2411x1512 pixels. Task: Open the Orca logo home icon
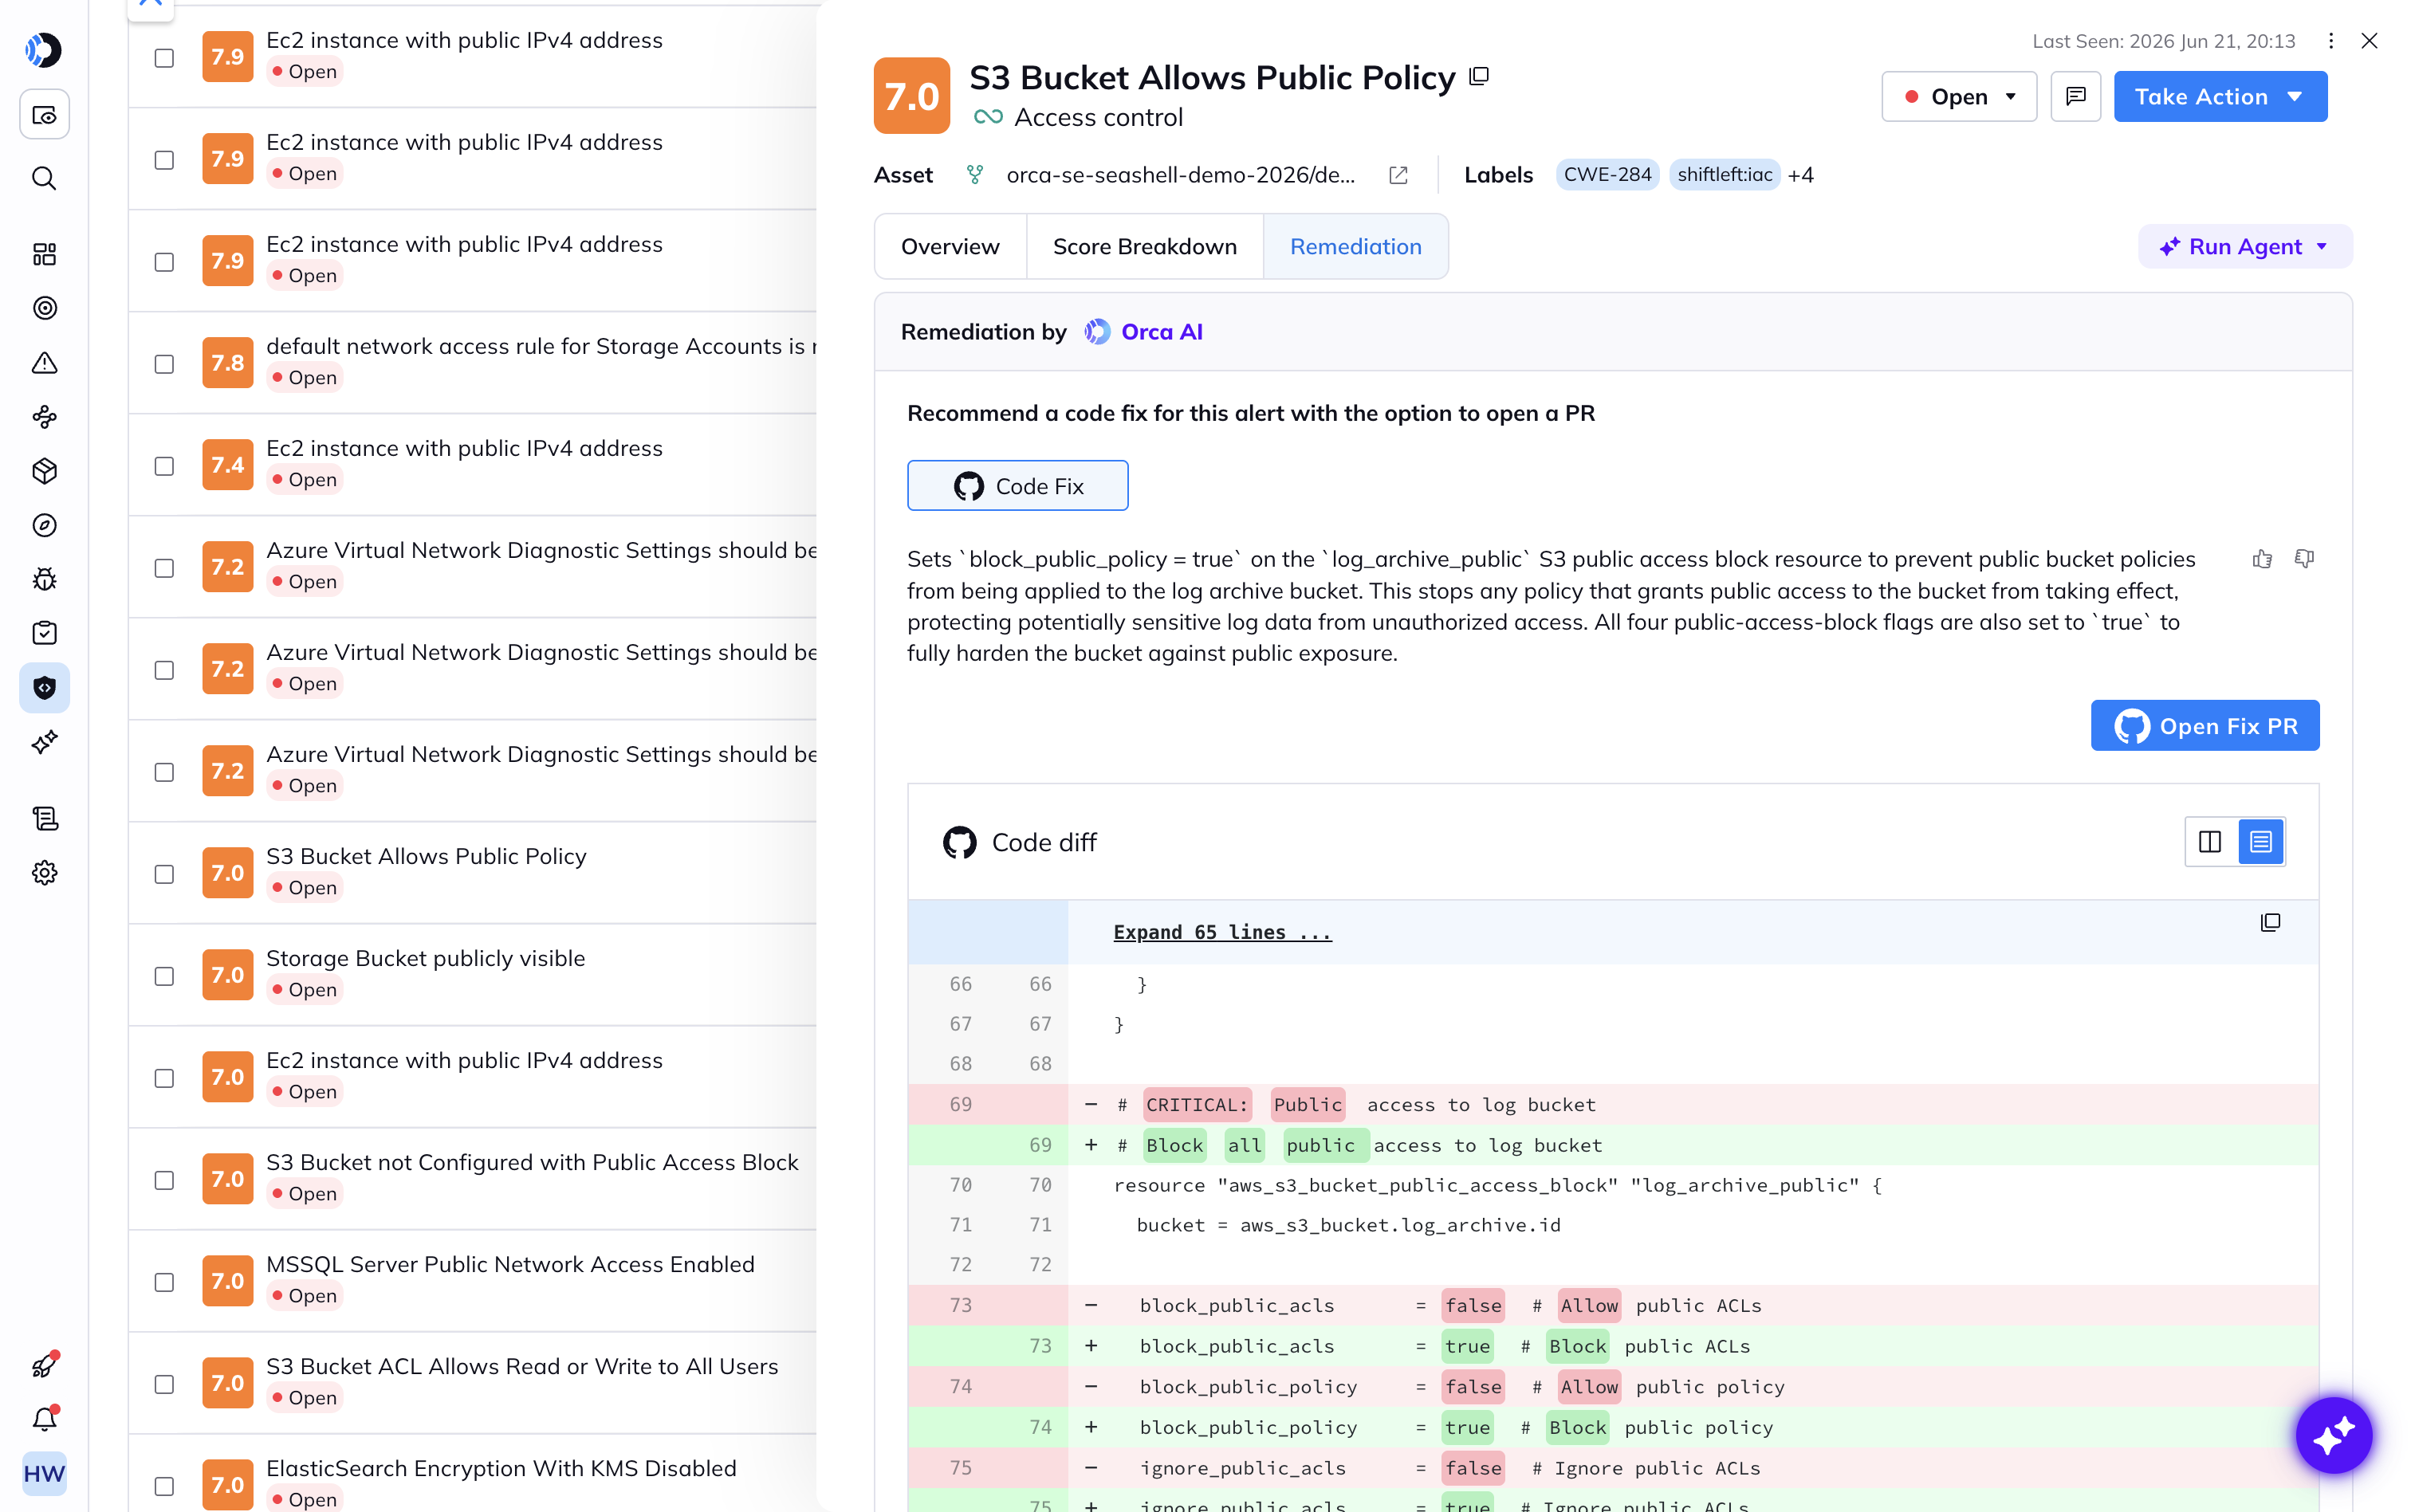coord(44,50)
